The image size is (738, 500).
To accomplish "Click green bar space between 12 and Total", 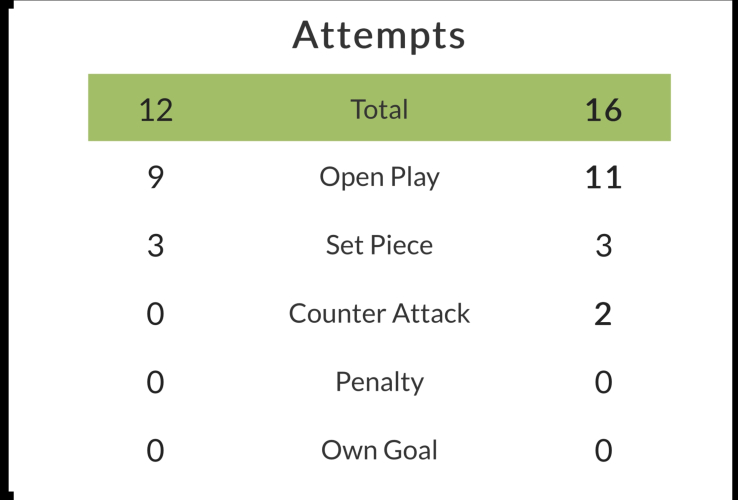I will [x=260, y=109].
